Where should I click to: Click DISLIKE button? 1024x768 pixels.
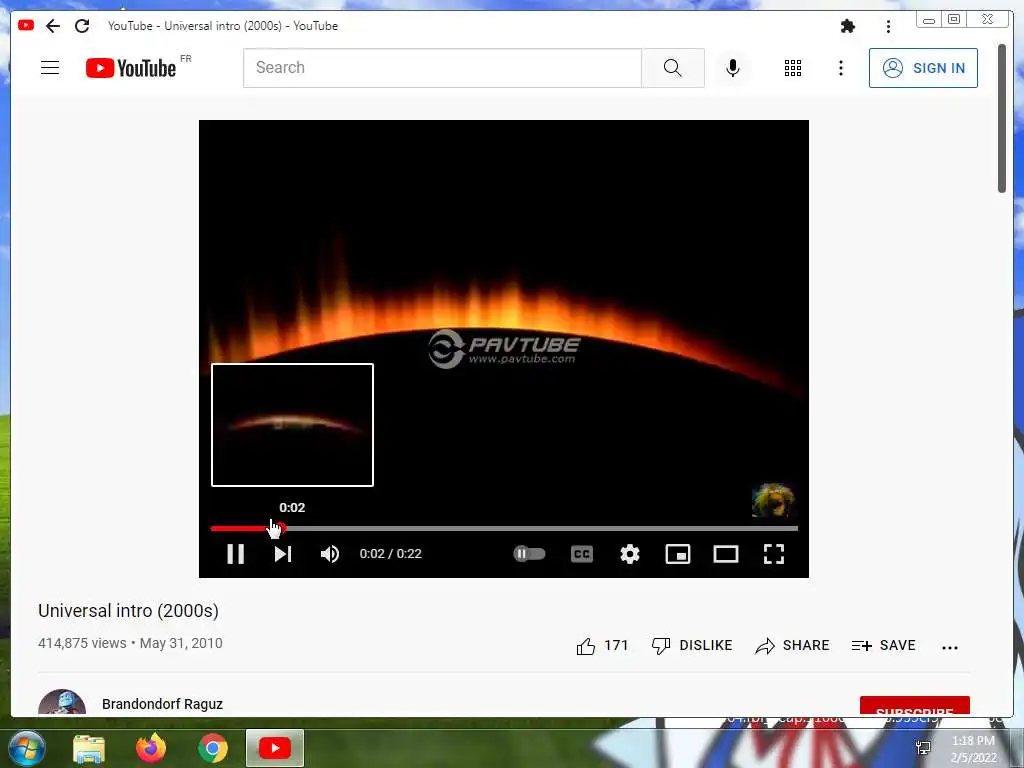[x=692, y=646]
